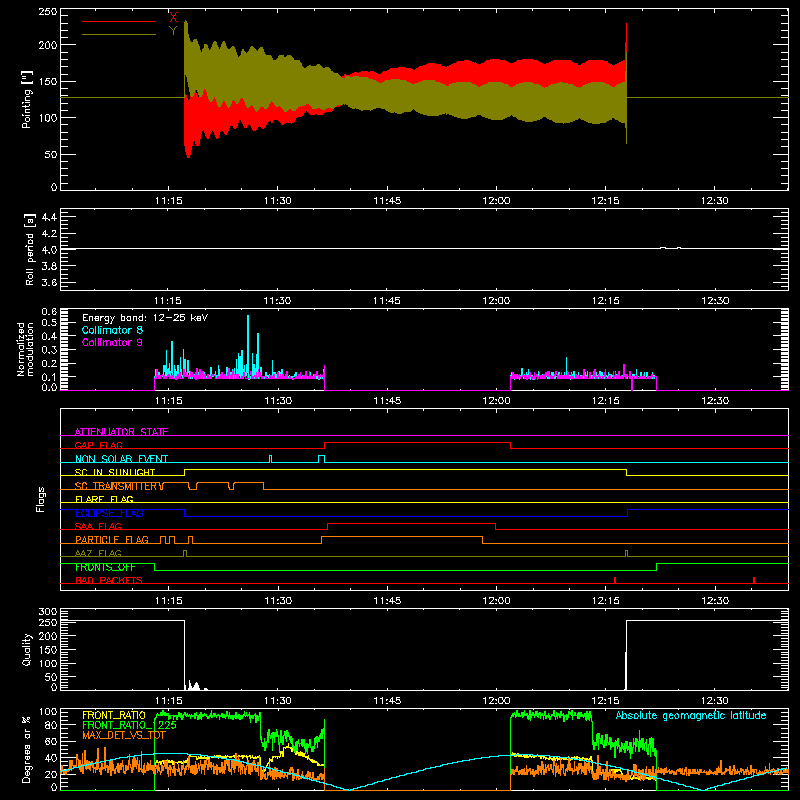
Task: Select the Energy band: 12-25 keV text
Action: click(145, 317)
